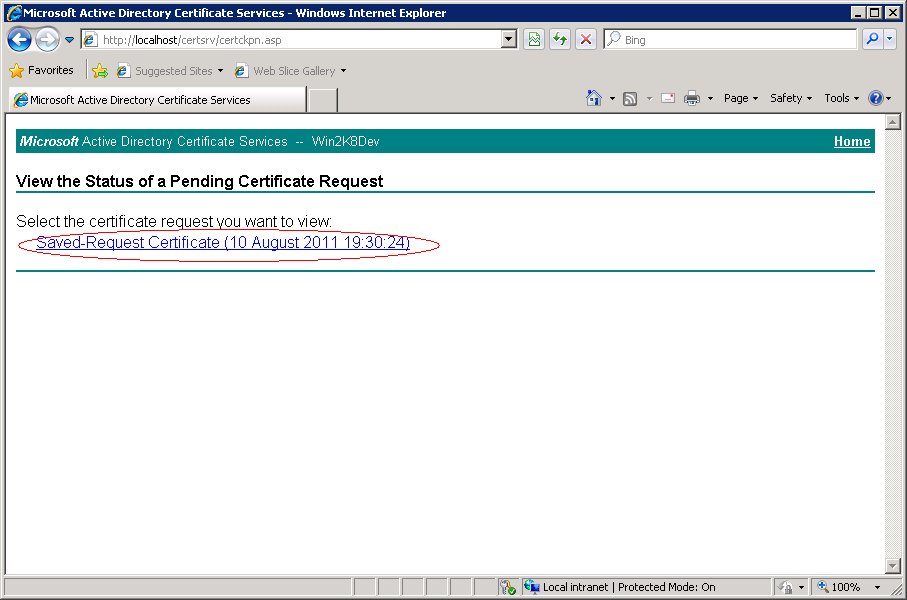The height and width of the screenshot is (600, 907).
Task: Open the Safety menu
Action: pyautogui.click(x=791, y=98)
